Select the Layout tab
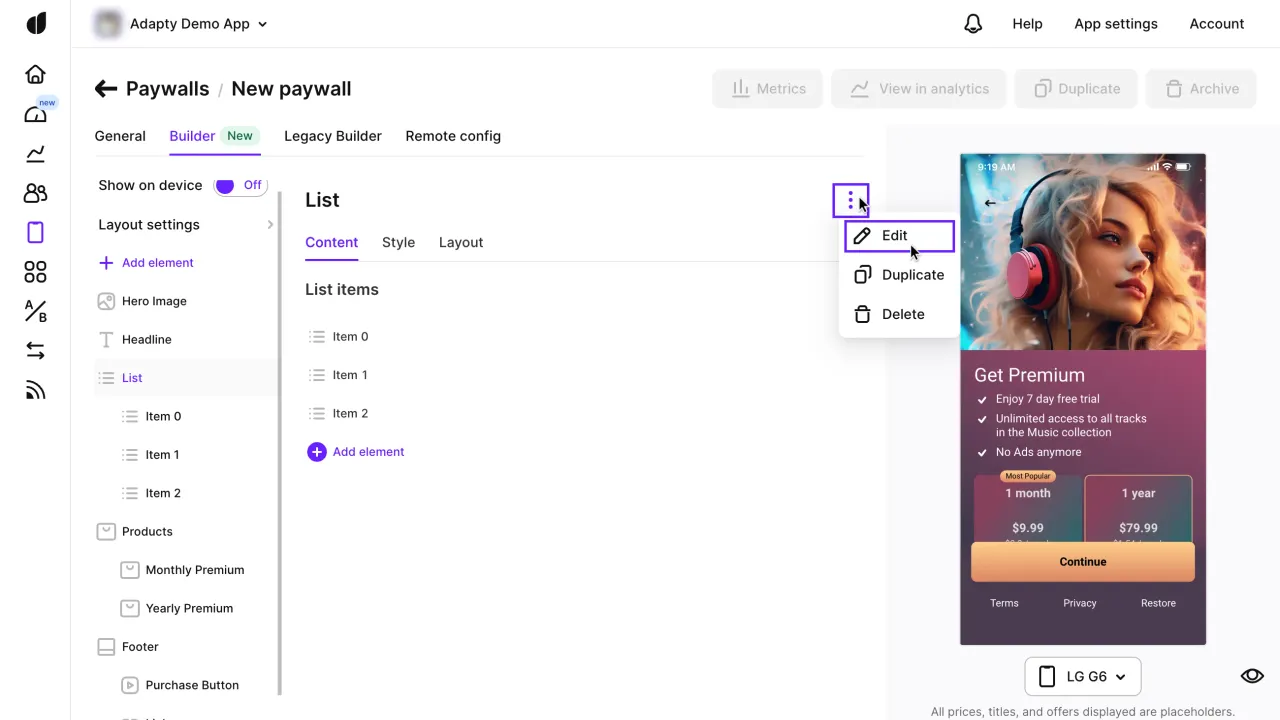1280x720 pixels. (461, 242)
